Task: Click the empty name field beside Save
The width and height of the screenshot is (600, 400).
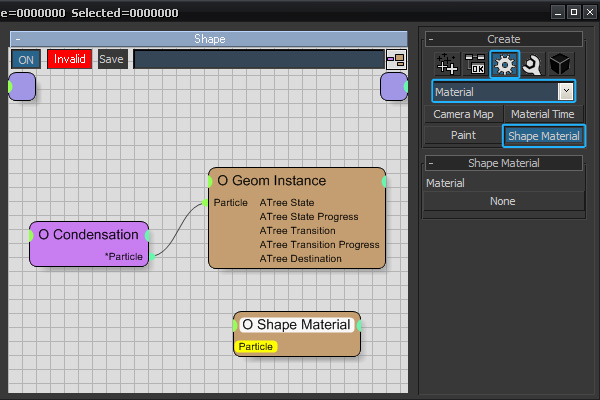Action: [259, 59]
